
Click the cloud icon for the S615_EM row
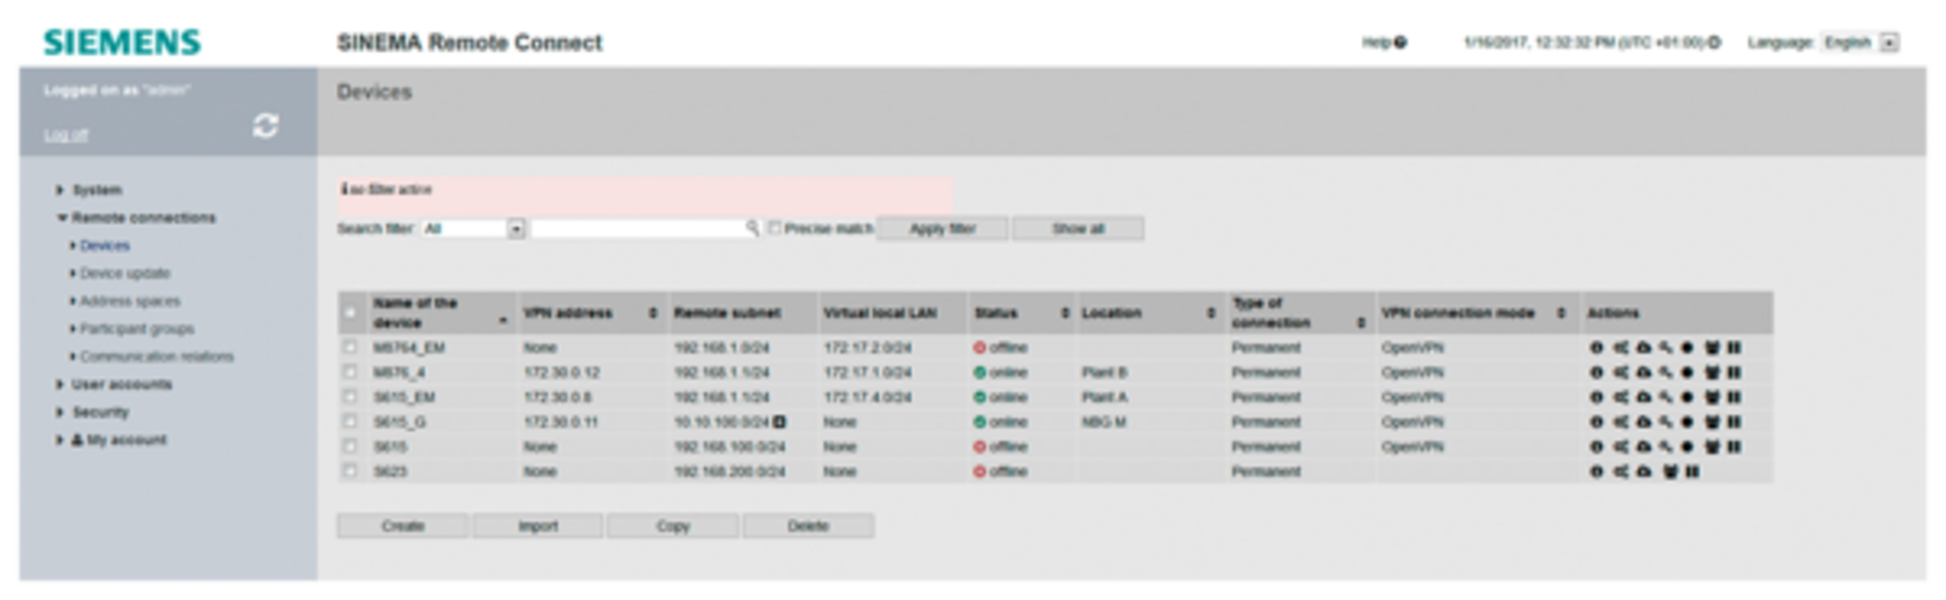click(1643, 397)
